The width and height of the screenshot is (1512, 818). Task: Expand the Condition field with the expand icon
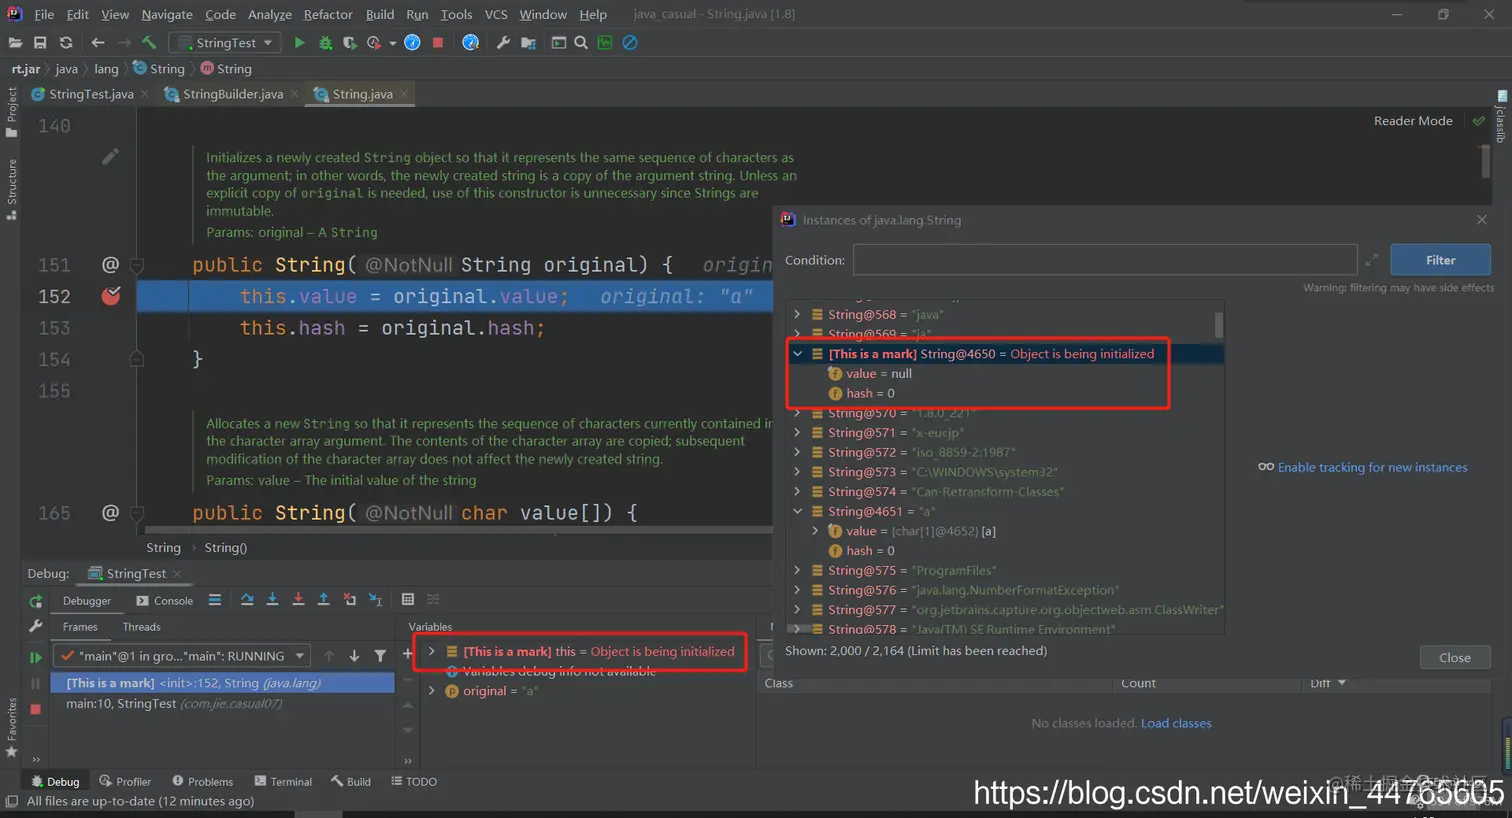tap(1372, 260)
